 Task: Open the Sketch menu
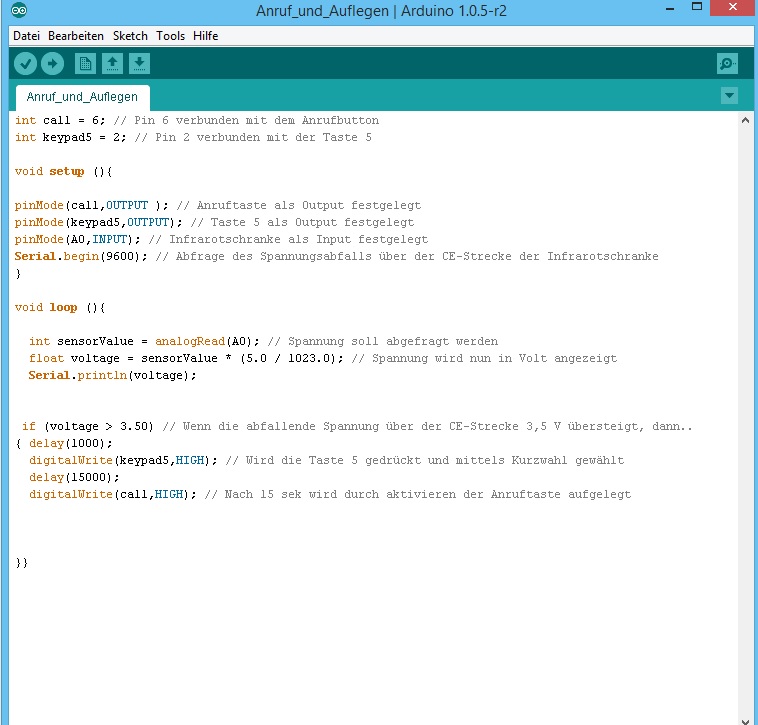click(x=130, y=36)
